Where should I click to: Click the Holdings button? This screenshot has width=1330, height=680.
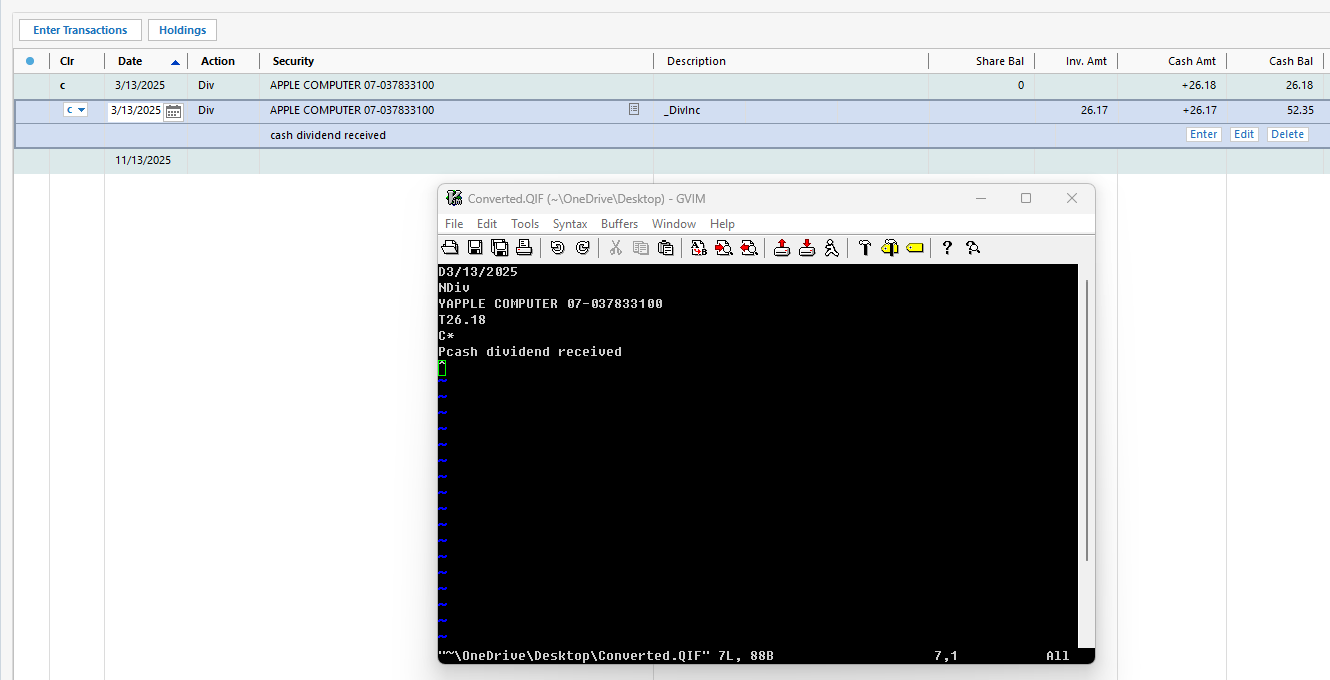[x=182, y=30]
